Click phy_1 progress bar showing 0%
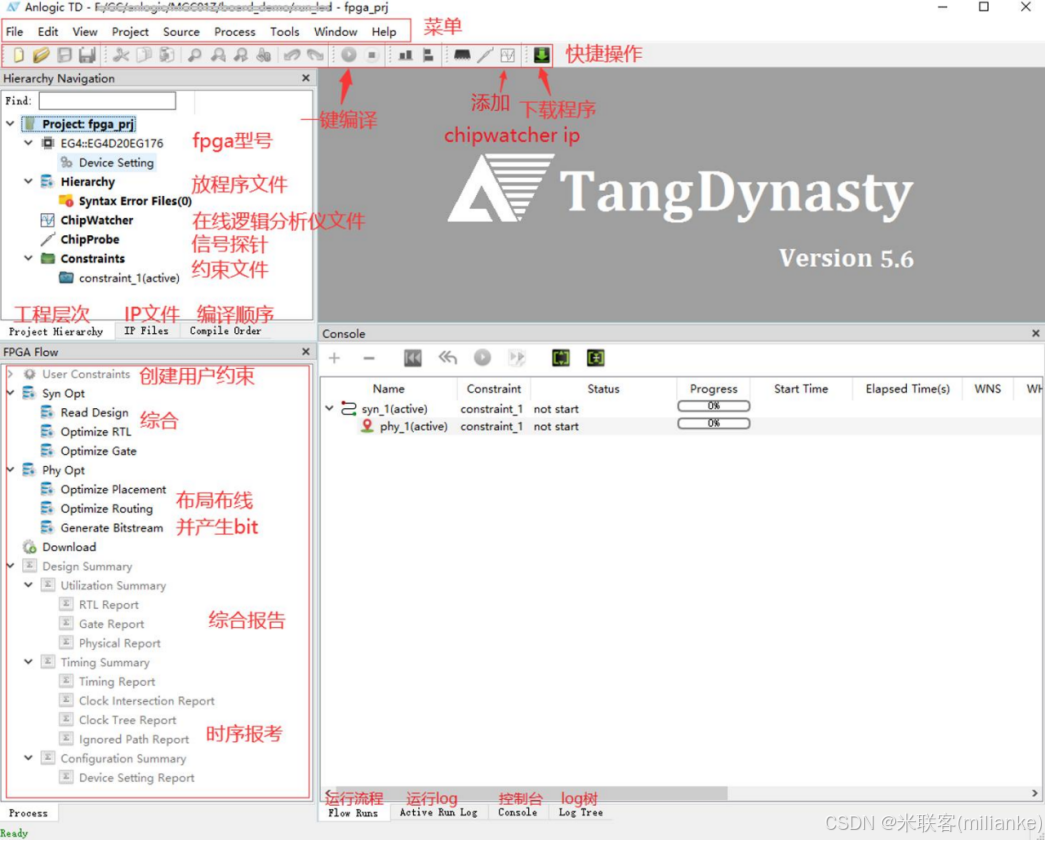This screenshot has width=1046, height=841. click(713, 423)
